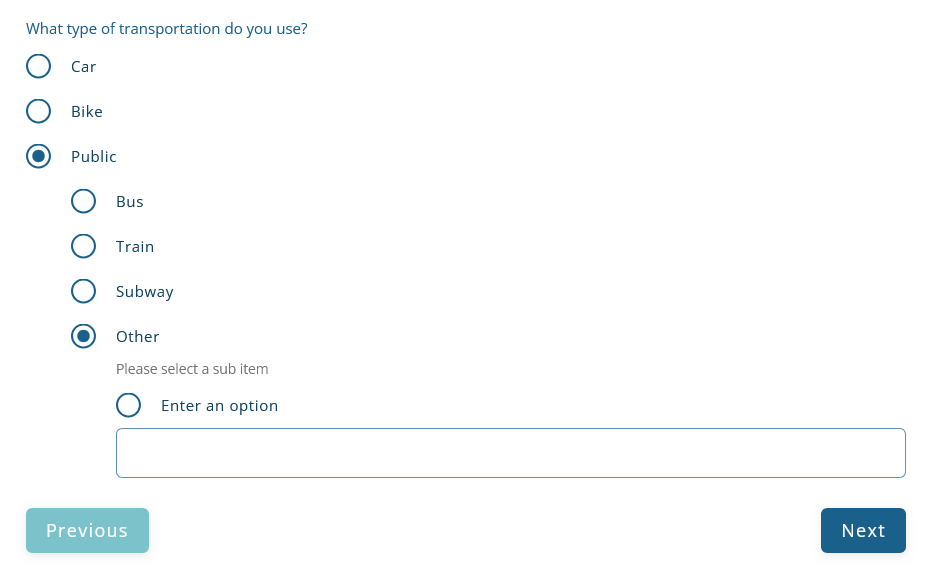Image resolution: width=929 pixels, height=571 pixels.
Task: Click the 'Train' label text
Action: point(135,247)
